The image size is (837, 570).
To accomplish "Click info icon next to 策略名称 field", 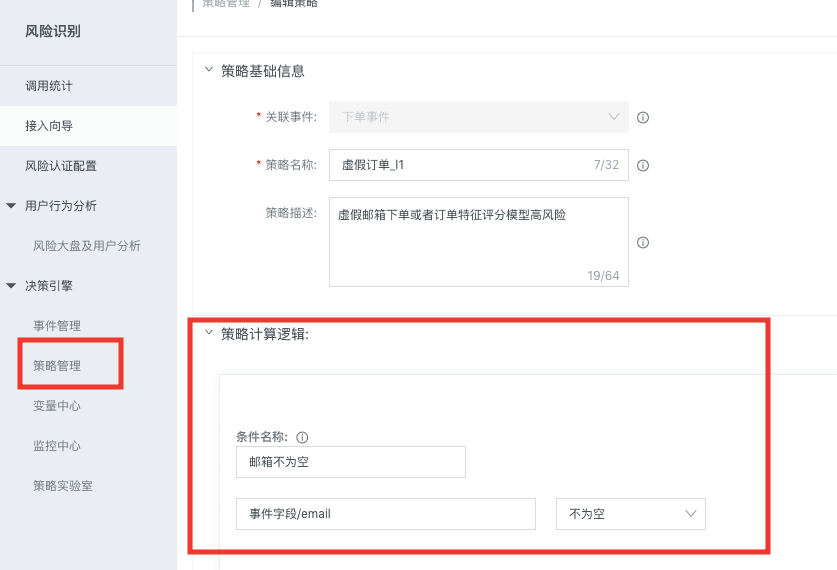I will point(643,165).
